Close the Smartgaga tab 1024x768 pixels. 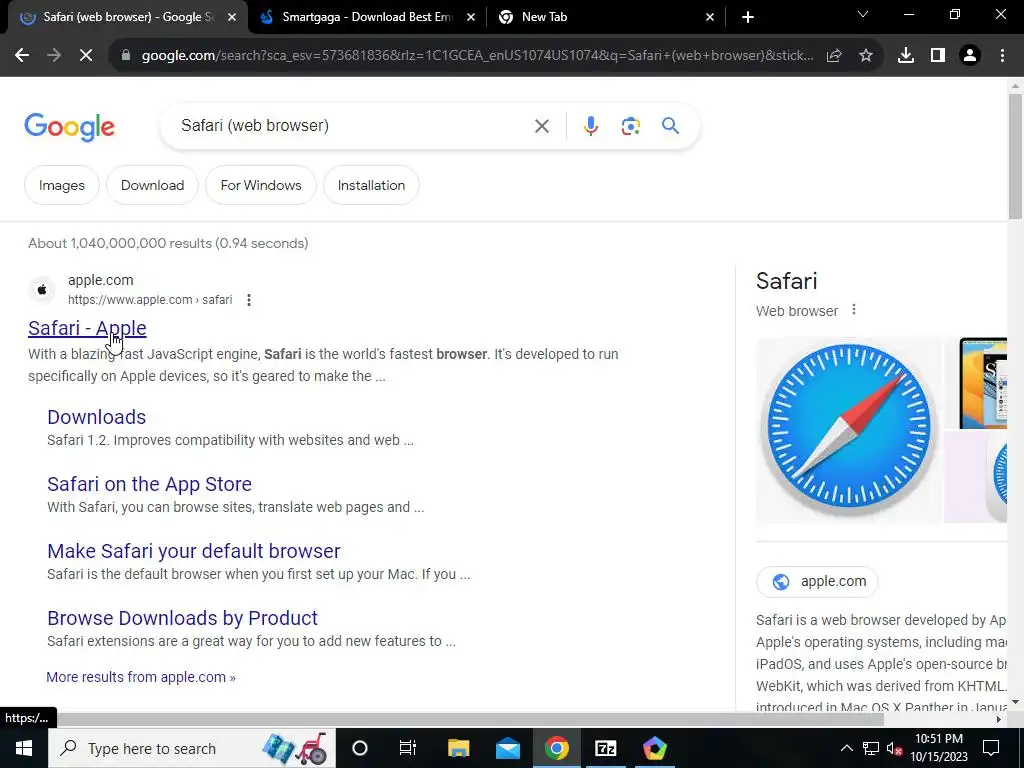pos(471,17)
